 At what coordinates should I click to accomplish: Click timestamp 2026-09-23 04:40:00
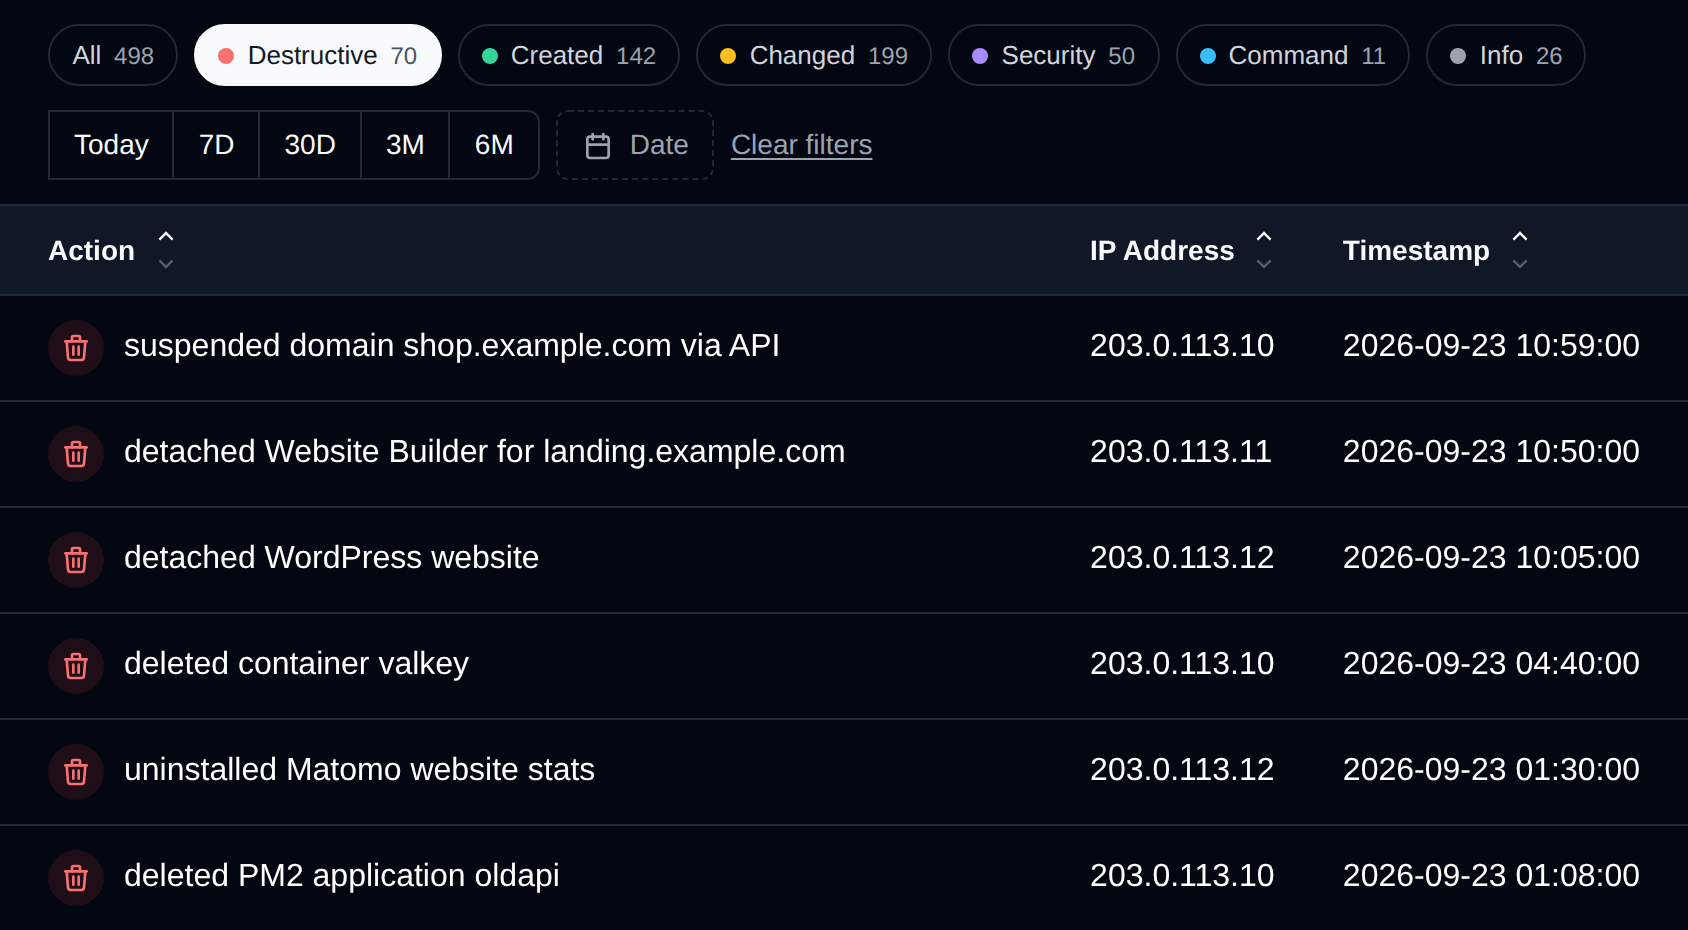1491,664
